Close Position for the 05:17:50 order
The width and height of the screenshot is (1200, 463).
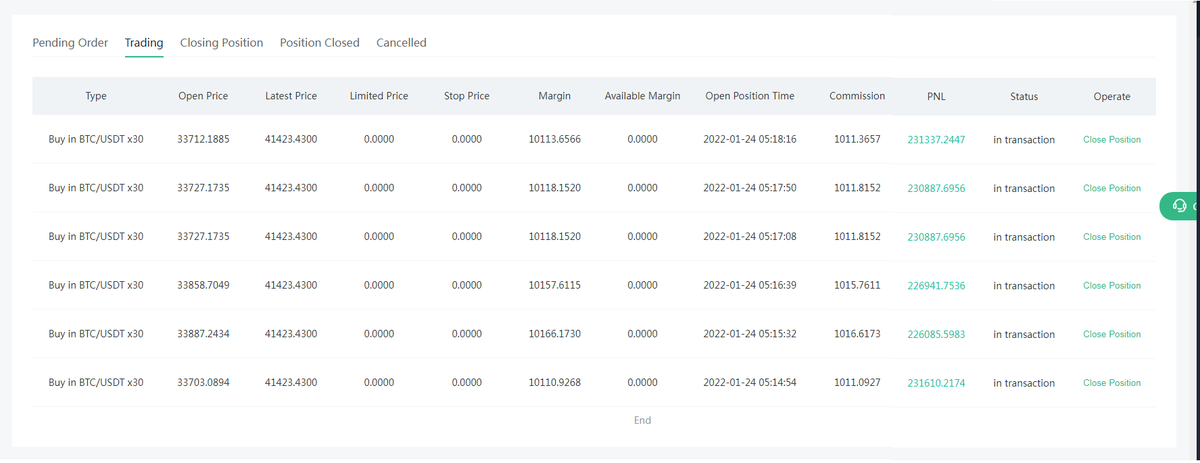tap(1112, 188)
